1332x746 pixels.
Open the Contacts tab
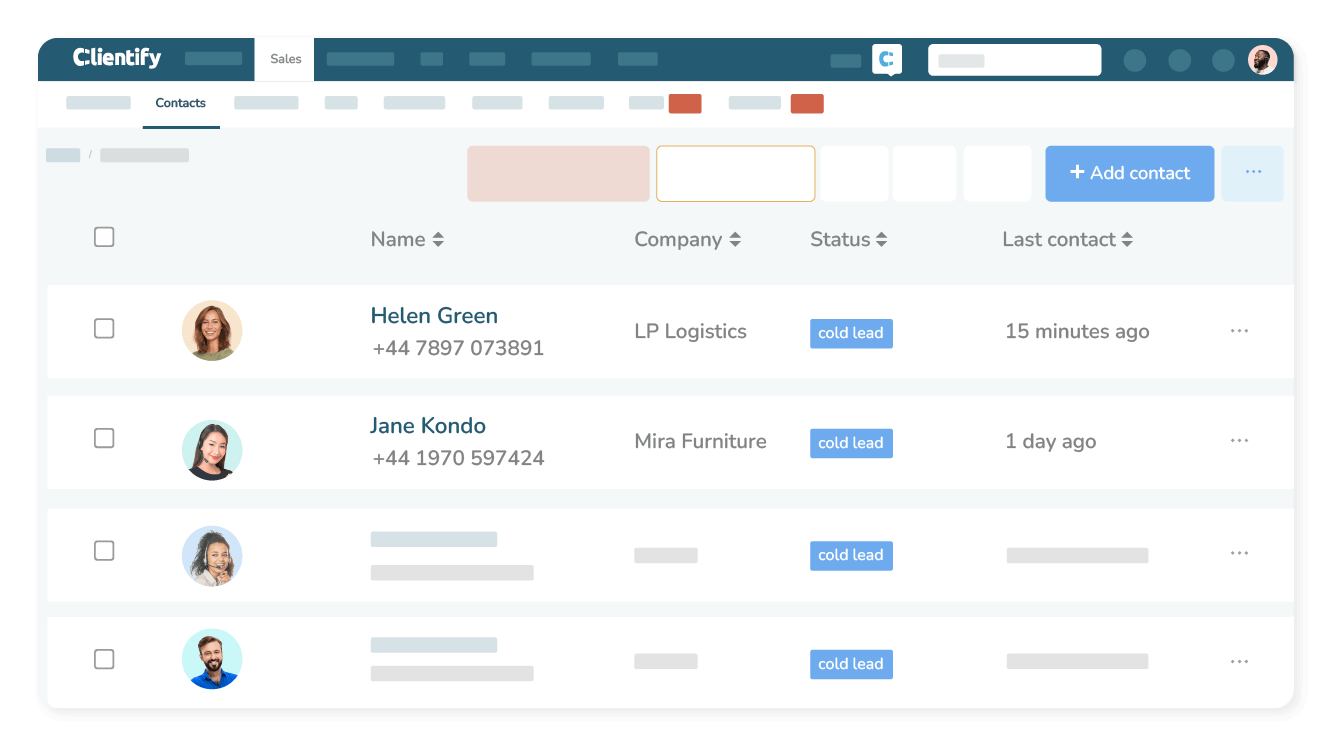coord(180,103)
